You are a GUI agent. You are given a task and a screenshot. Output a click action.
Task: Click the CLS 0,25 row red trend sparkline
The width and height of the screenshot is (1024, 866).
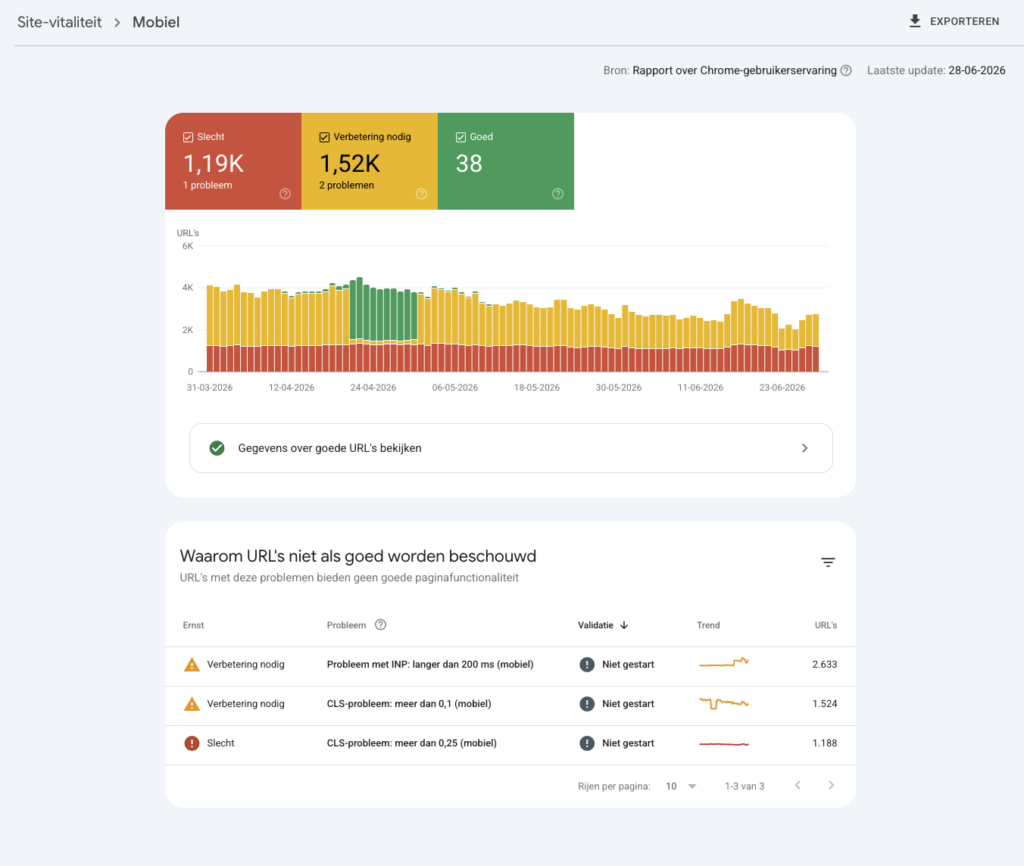point(724,744)
